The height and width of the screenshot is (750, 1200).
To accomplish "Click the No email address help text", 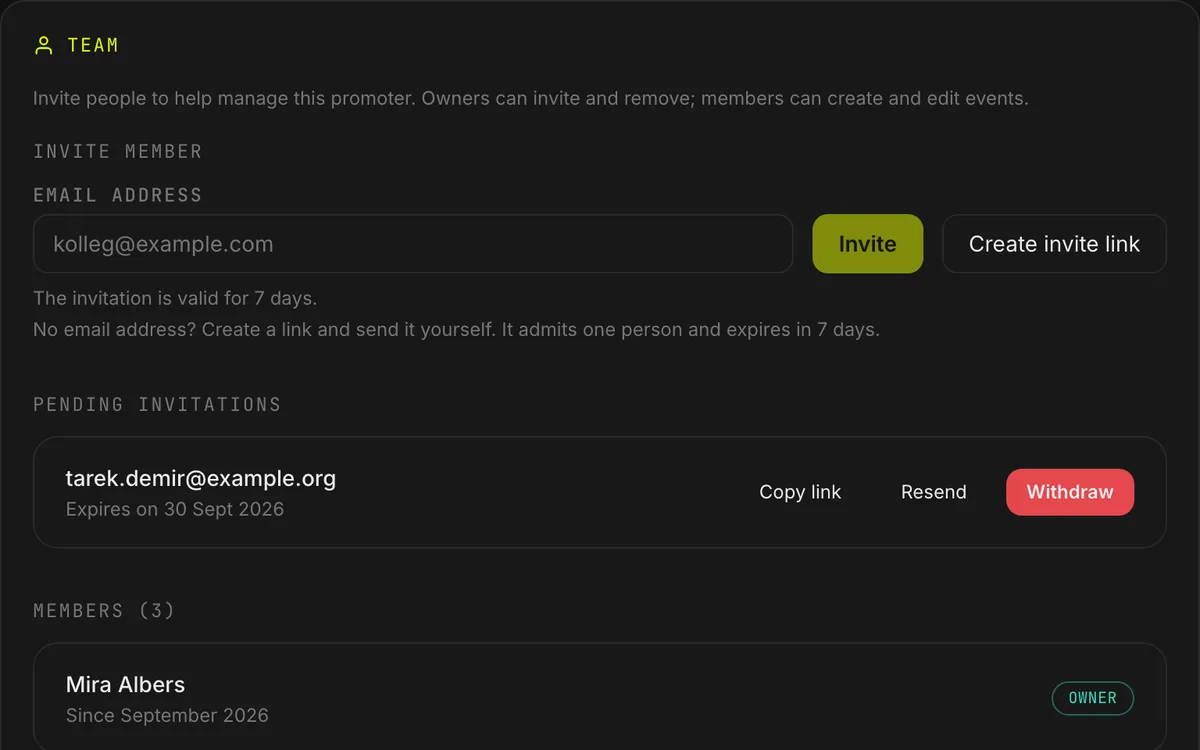I will 456,329.
